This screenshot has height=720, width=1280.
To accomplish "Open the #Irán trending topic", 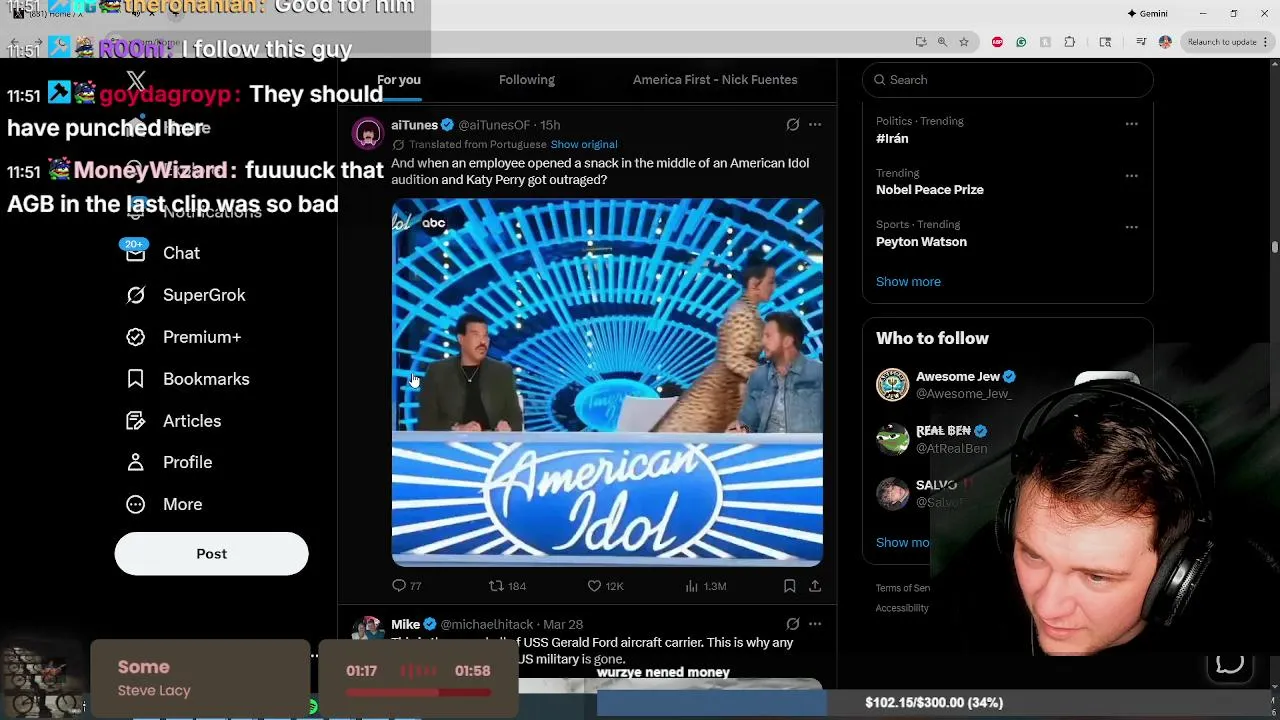I will tap(892, 139).
